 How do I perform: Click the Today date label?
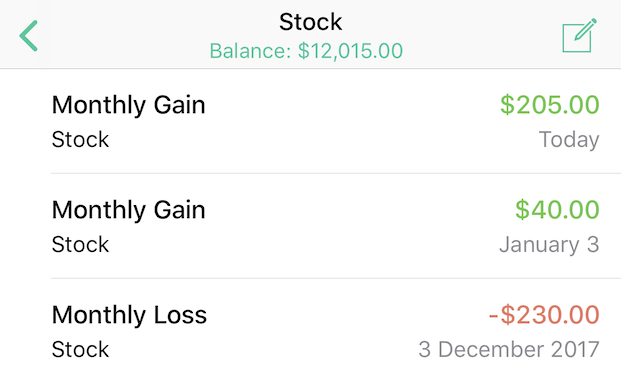point(569,140)
